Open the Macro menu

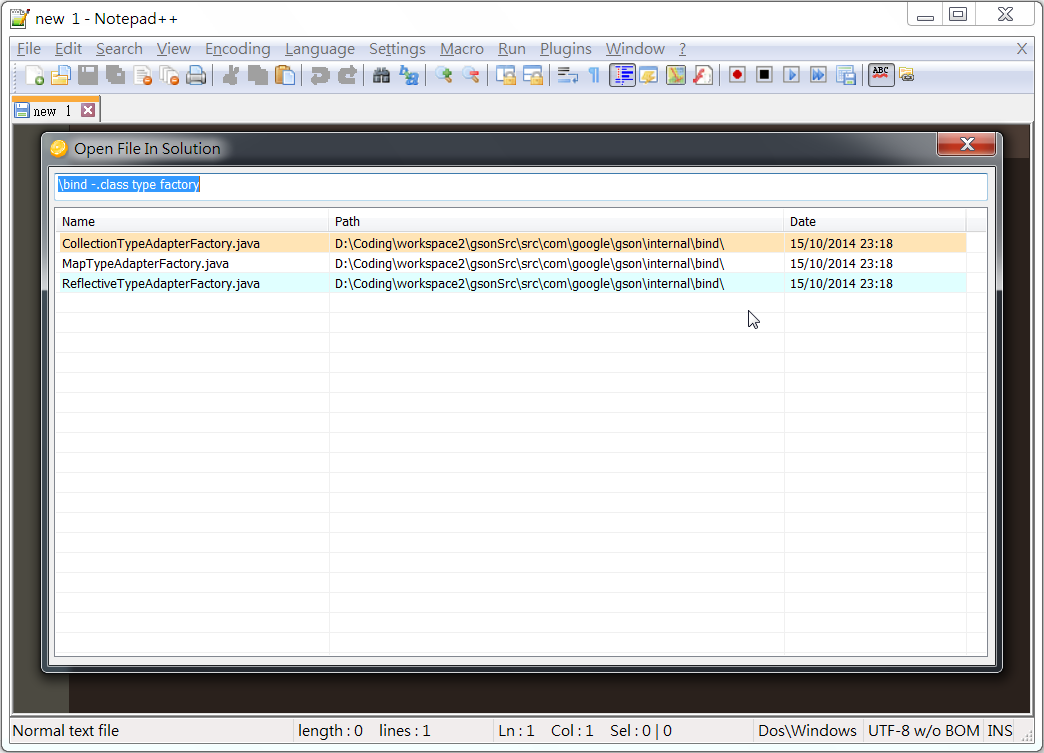click(461, 48)
